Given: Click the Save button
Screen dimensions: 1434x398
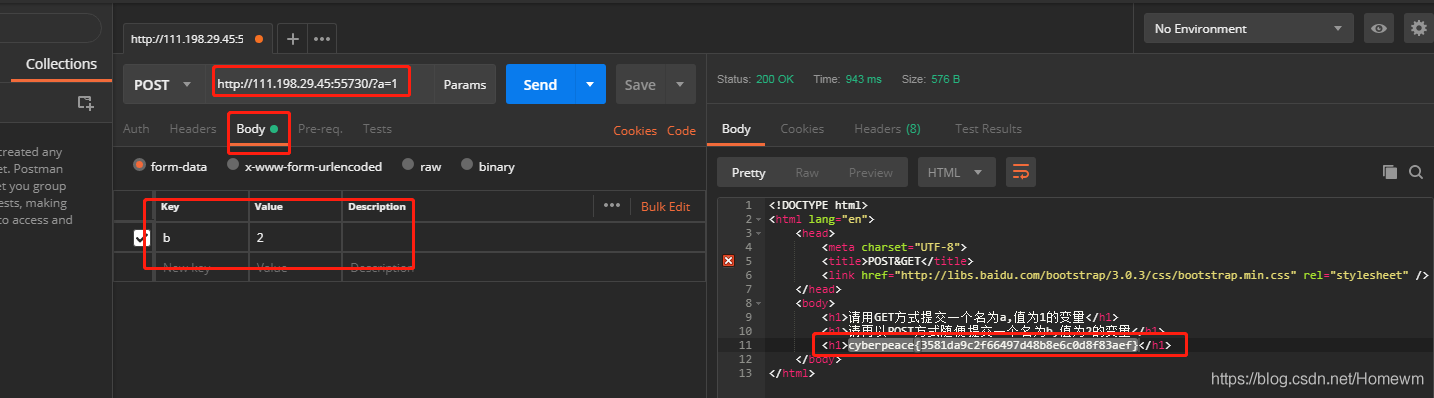Looking at the screenshot, I should pyautogui.click(x=640, y=85).
